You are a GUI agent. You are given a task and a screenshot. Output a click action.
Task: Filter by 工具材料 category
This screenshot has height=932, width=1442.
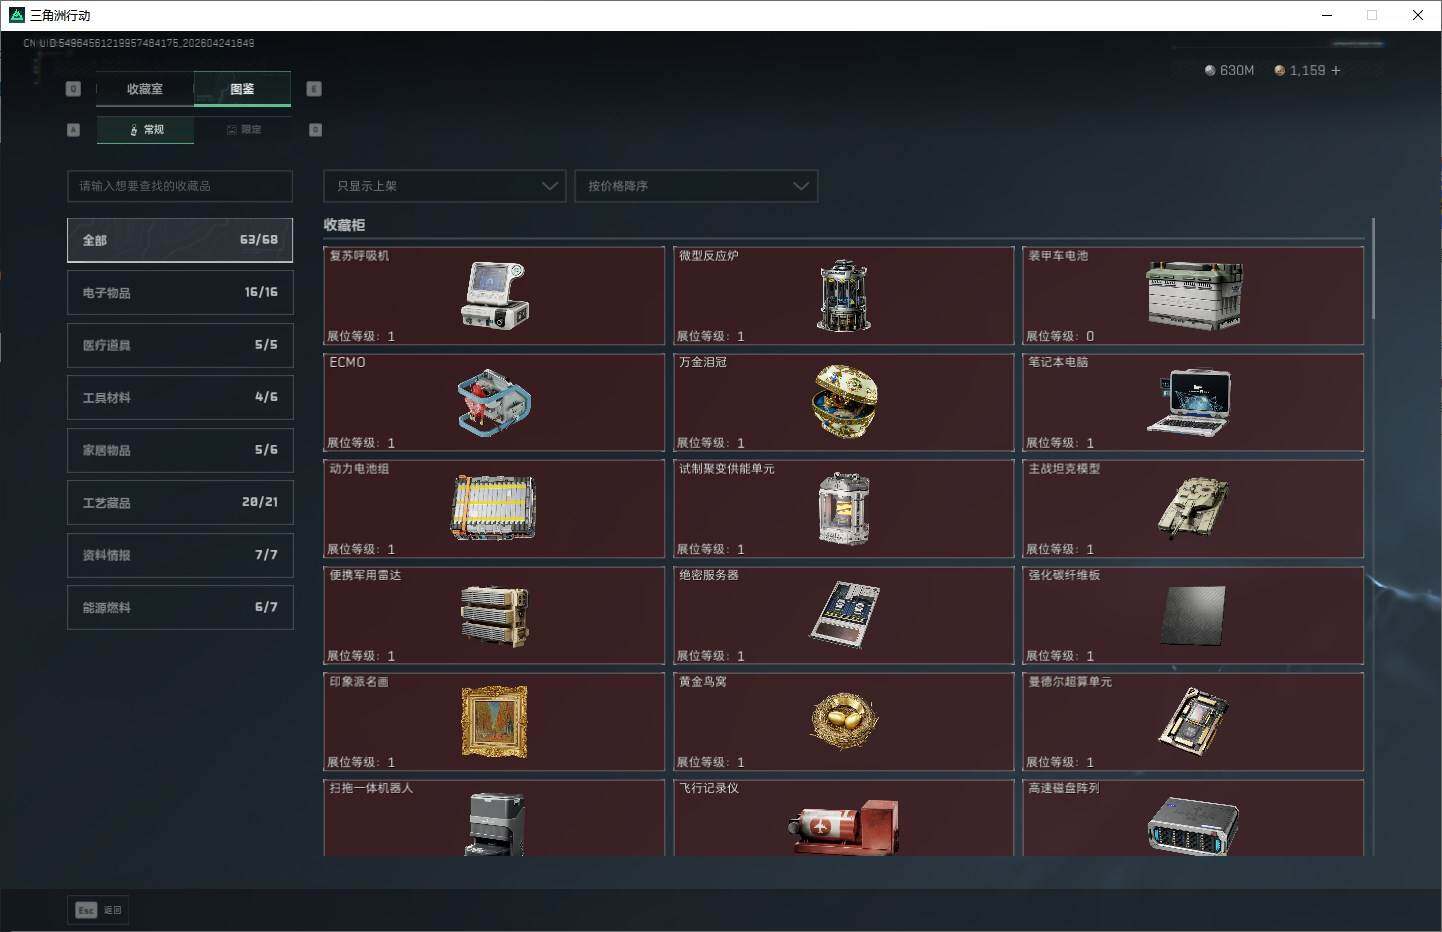click(x=180, y=397)
